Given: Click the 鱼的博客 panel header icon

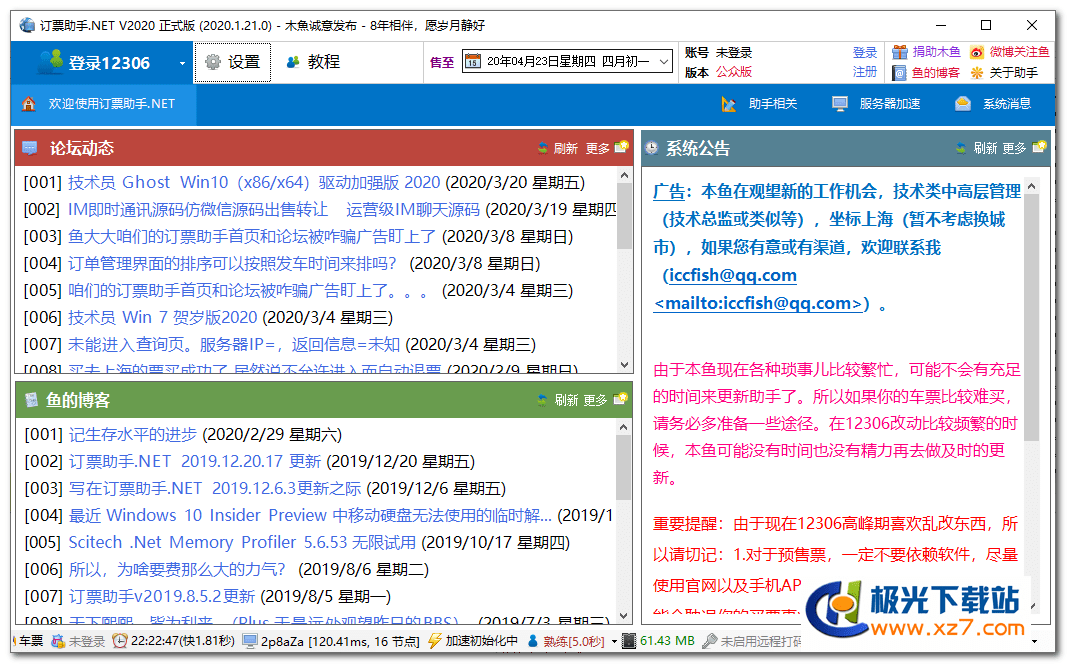Looking at the screenshot, I should coord(31,400).
